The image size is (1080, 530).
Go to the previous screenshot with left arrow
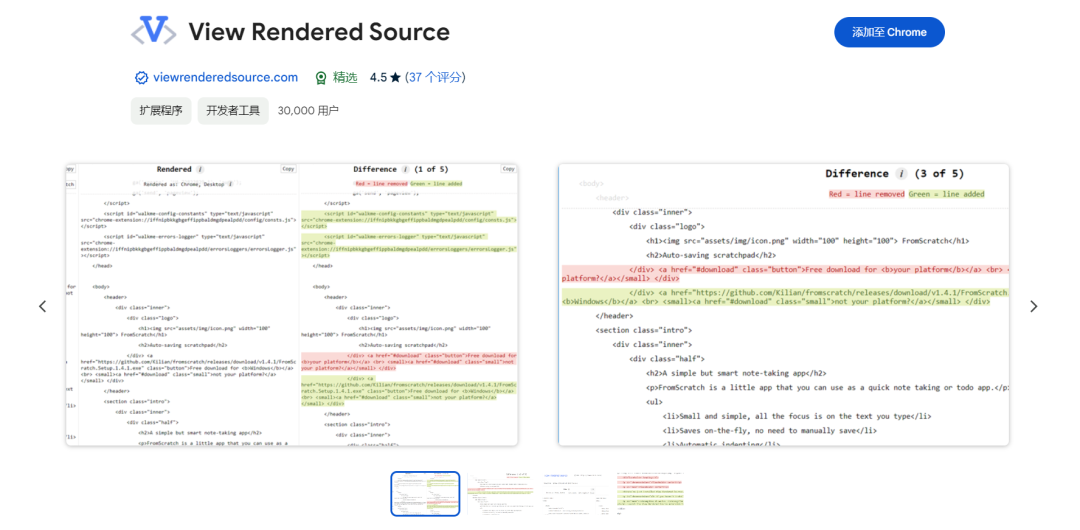click(x=42, y=306)
